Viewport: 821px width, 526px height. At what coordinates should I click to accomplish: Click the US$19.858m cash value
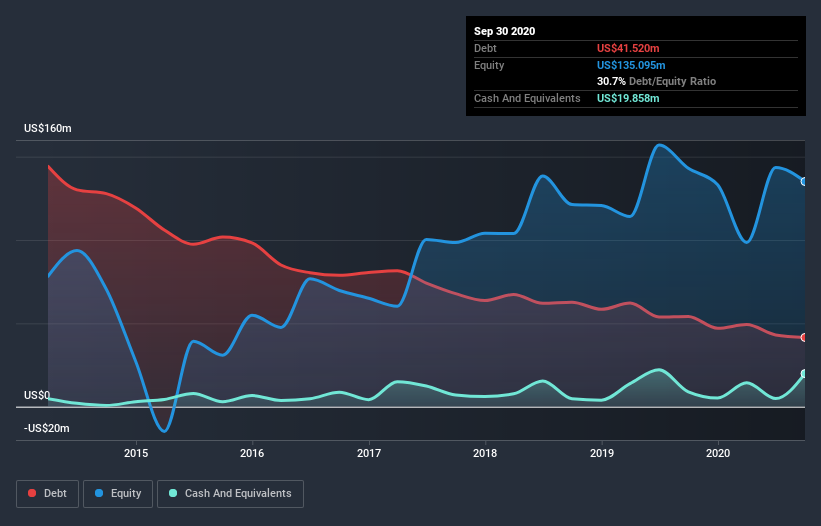pyautogui.click(x=628, y=98)
